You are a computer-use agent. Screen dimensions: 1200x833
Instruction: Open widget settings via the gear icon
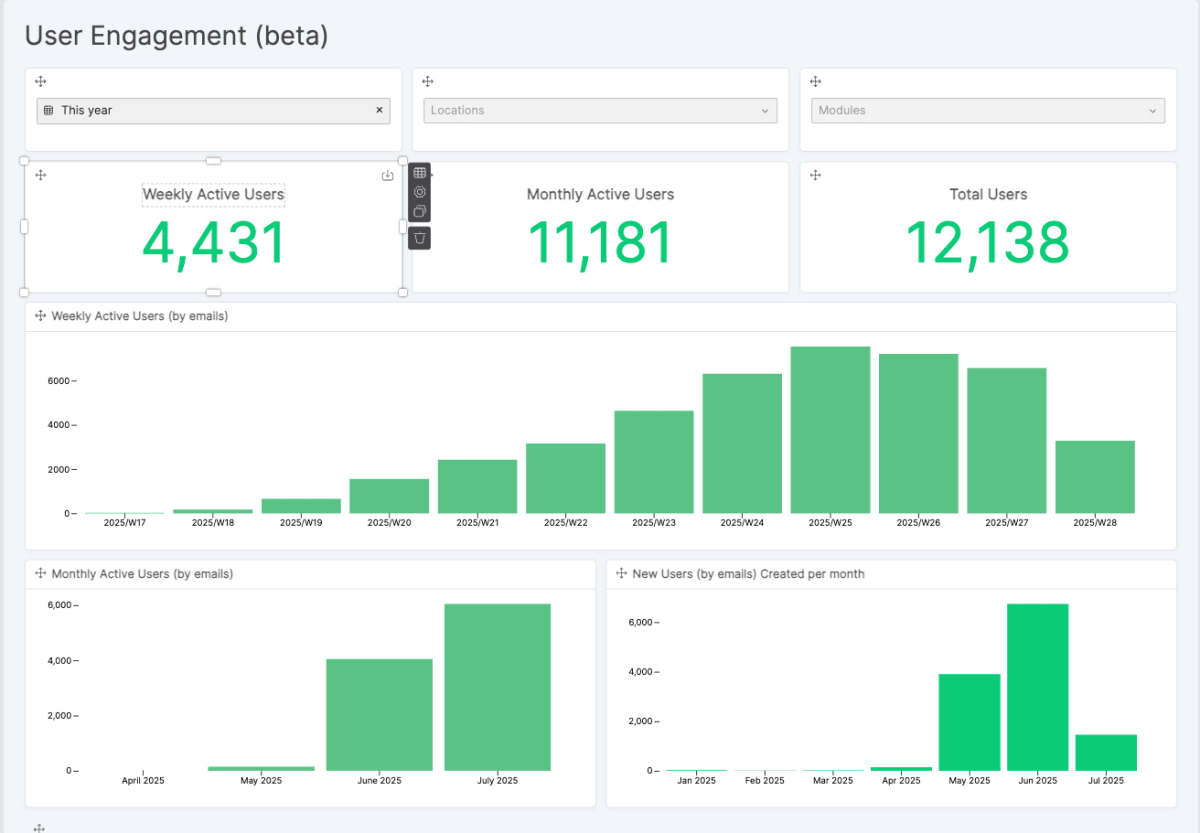[x=420, y=192]
